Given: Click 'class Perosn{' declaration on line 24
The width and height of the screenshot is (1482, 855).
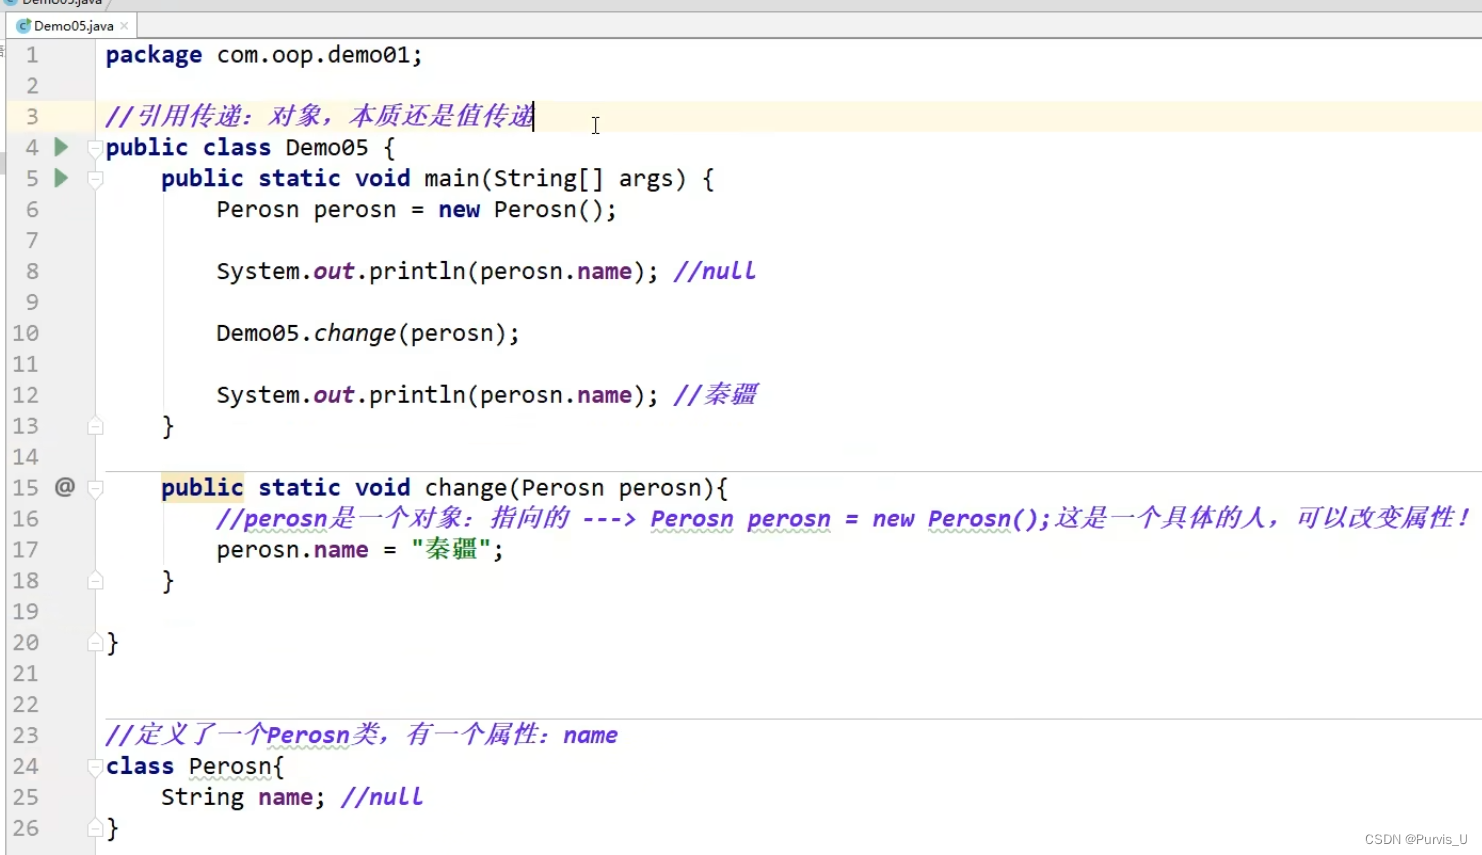Looking at the screenshot, I should point(195,766).
